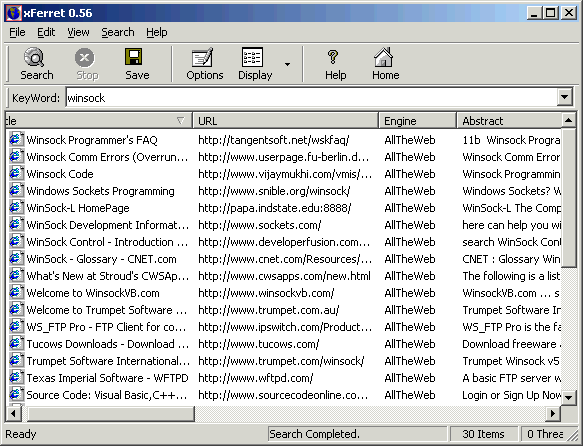Click abstract 'Download freeware' cell
The height and width of the screenshot is (446, 583).
point(512,344)
